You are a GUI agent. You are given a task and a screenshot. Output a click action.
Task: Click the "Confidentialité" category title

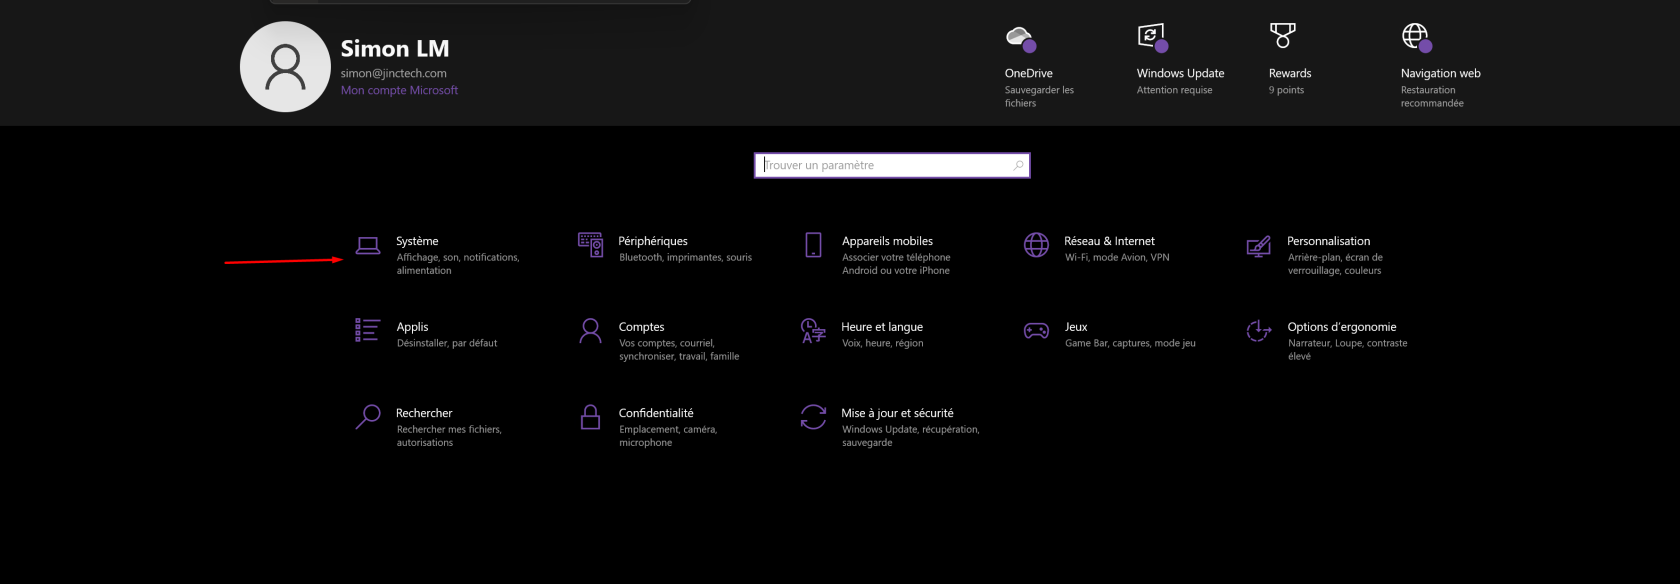pyautogui.click(x=656, y=413)
